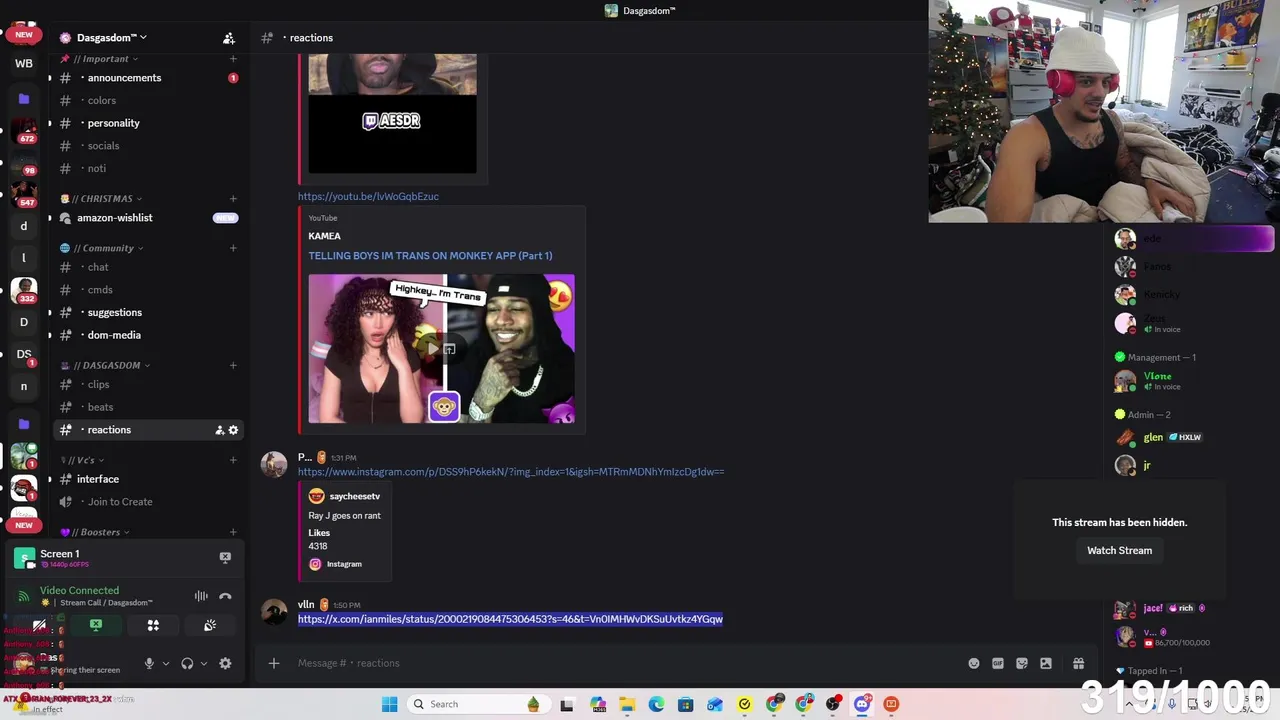Open the emoji picker in message bar
Screen dimensions: 1280x720
click(x=974, y=663)
